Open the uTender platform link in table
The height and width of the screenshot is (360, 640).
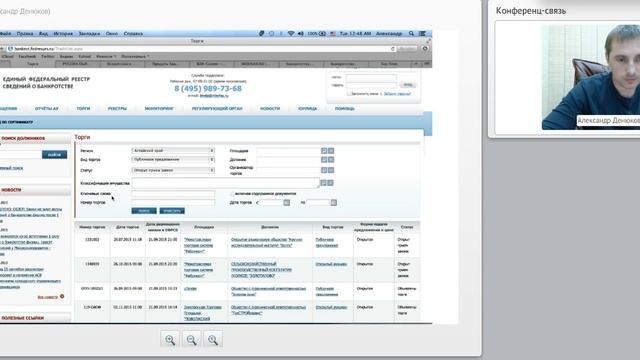[190, 289]
